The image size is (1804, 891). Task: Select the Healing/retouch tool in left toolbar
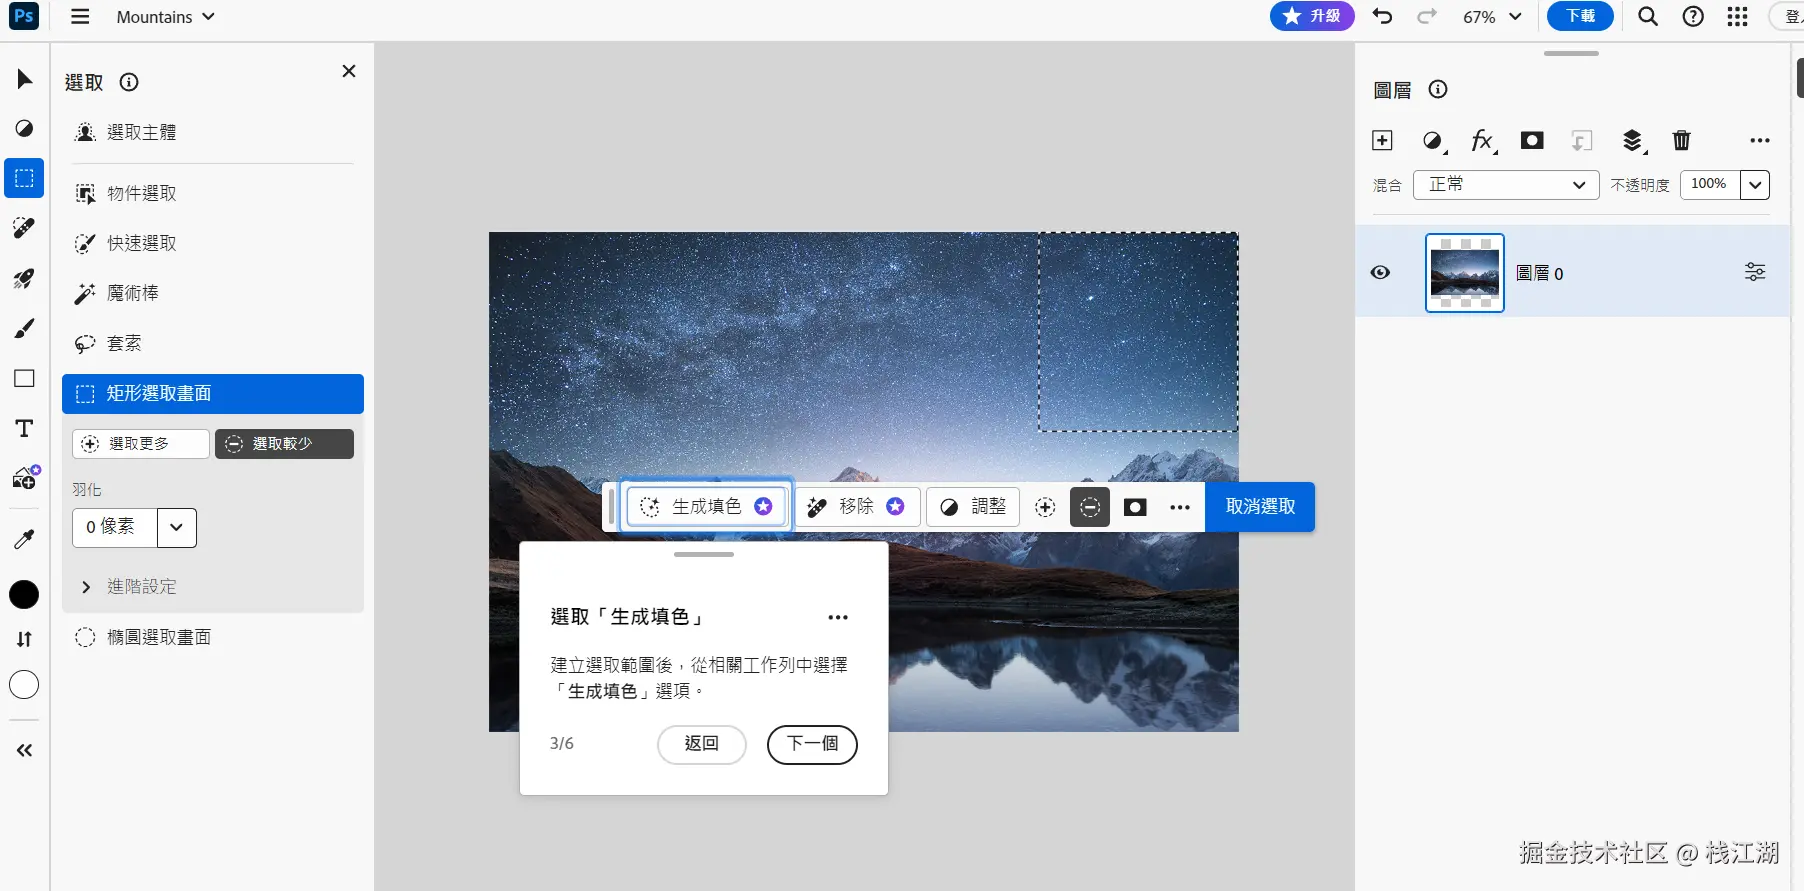click(24, 228)
